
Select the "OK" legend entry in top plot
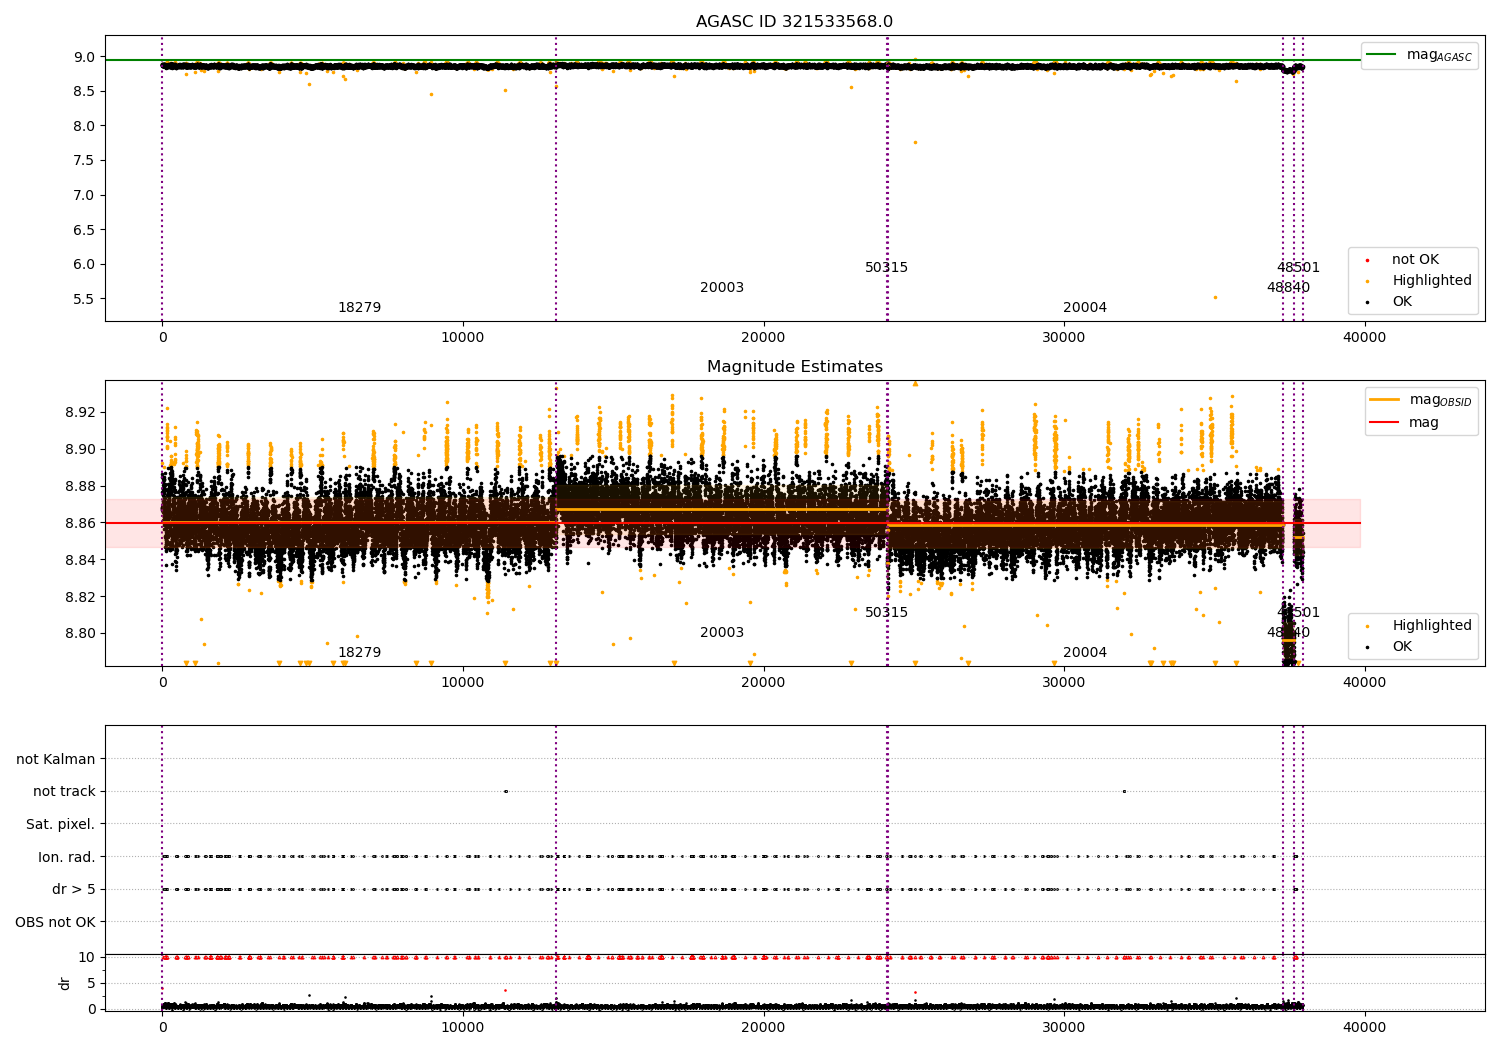(1390, 301)
